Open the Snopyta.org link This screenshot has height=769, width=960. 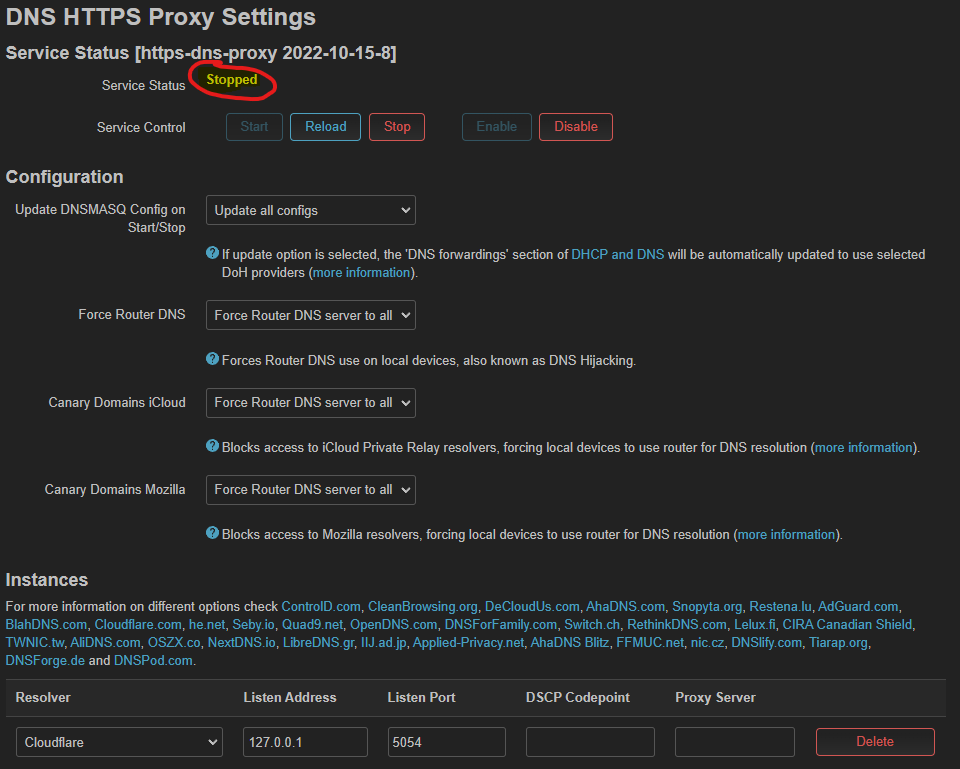pyautogui.click(x=707, y=607)
